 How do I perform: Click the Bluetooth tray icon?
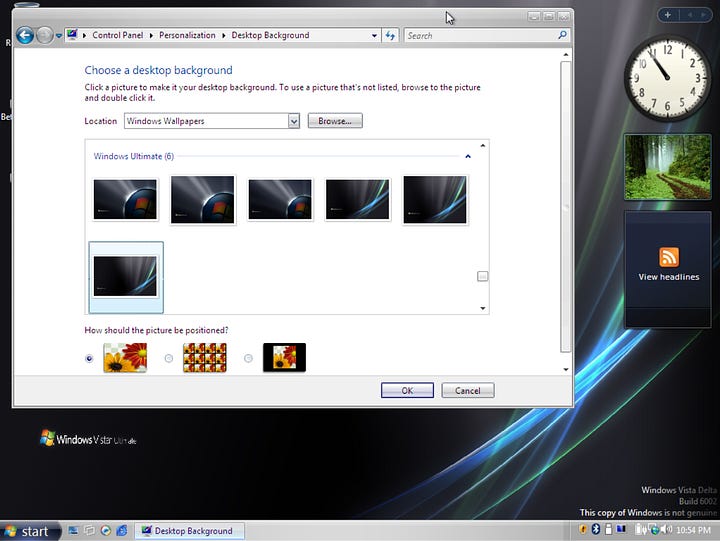596,530
